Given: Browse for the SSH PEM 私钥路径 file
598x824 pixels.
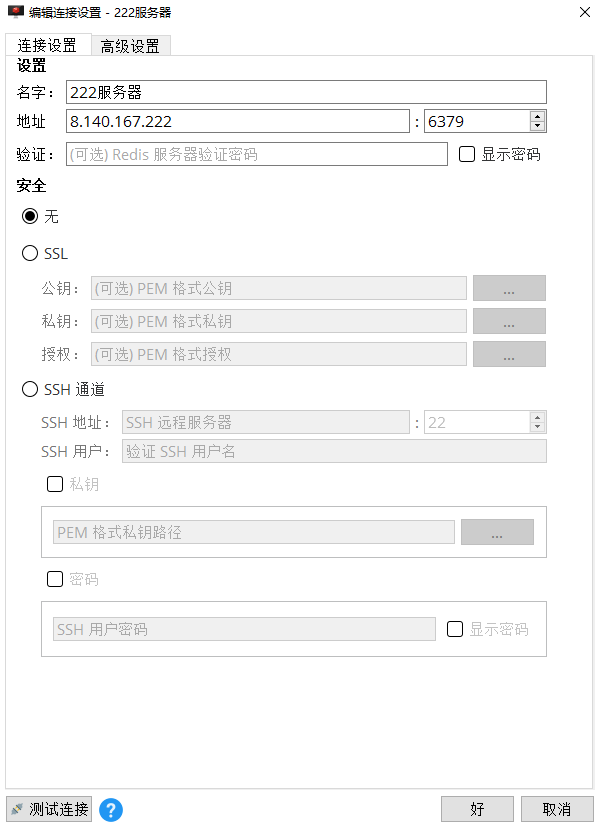Looking at the screenshot, I should pyautogui.click(x=497, y=531).
